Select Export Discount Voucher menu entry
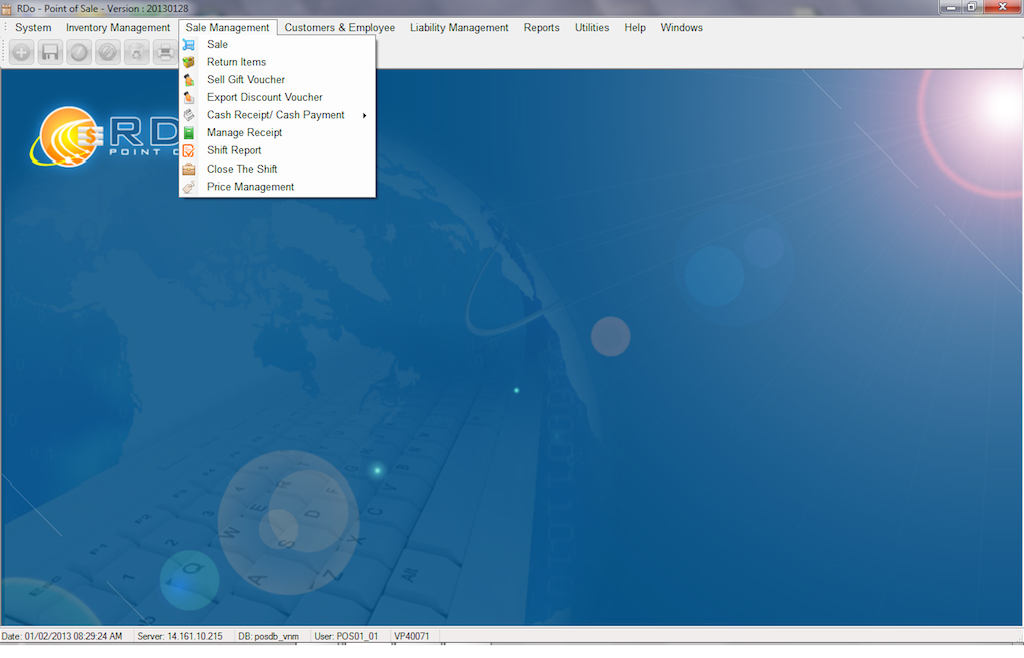 tap(264, 98)
